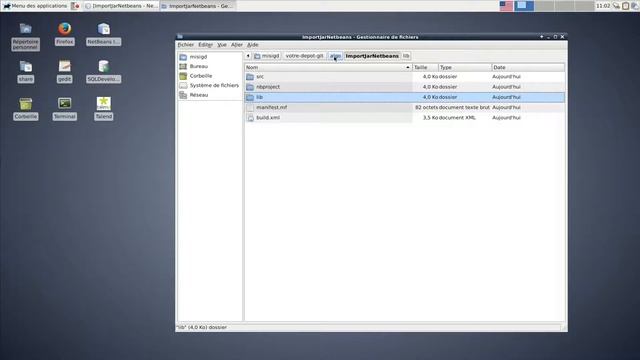
Task: Click the misigd path bar button
Action: point(267,56)
